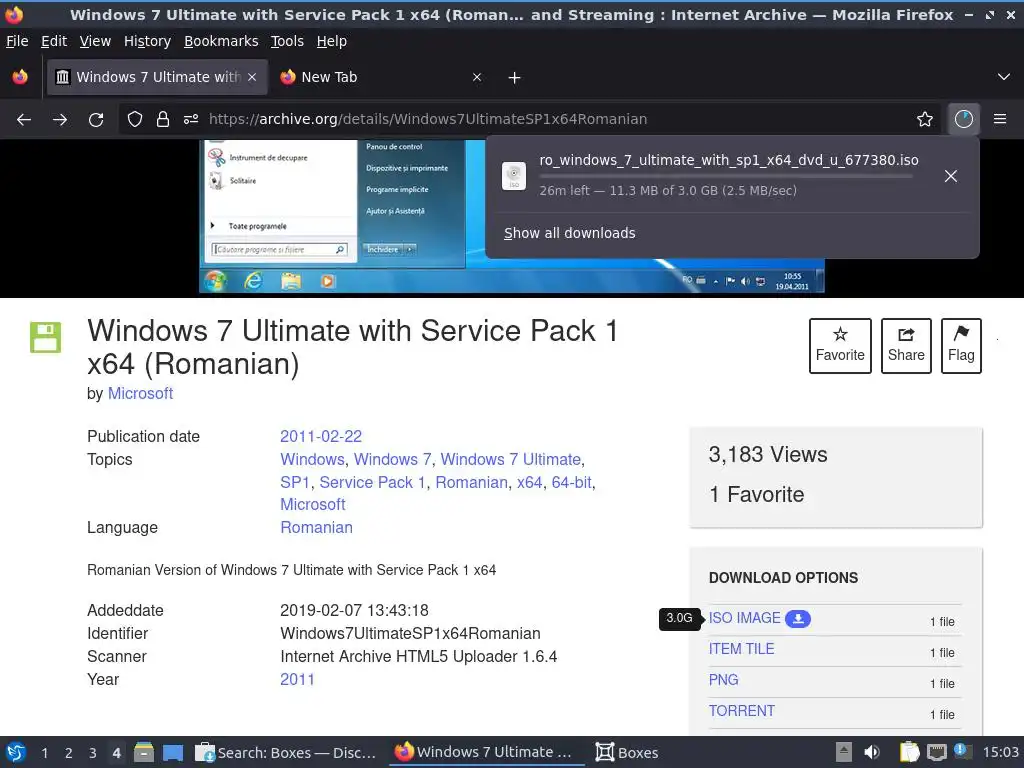The height and width of the screenshot is (768, 1024).
Task: Open the Bookmarks menu
Action: point(221,41)
